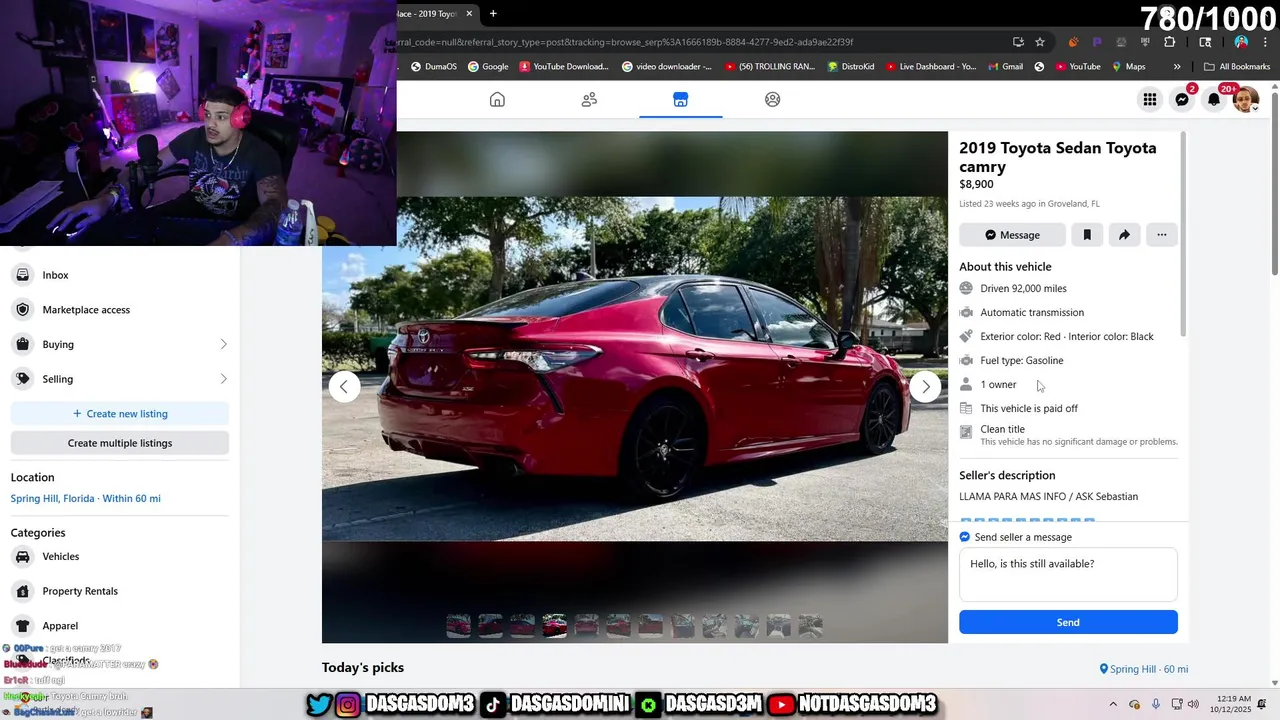Click the LLAMA PARA MAS INFO description
The height and width of the screenshot is (720, 1280).
1048,496
